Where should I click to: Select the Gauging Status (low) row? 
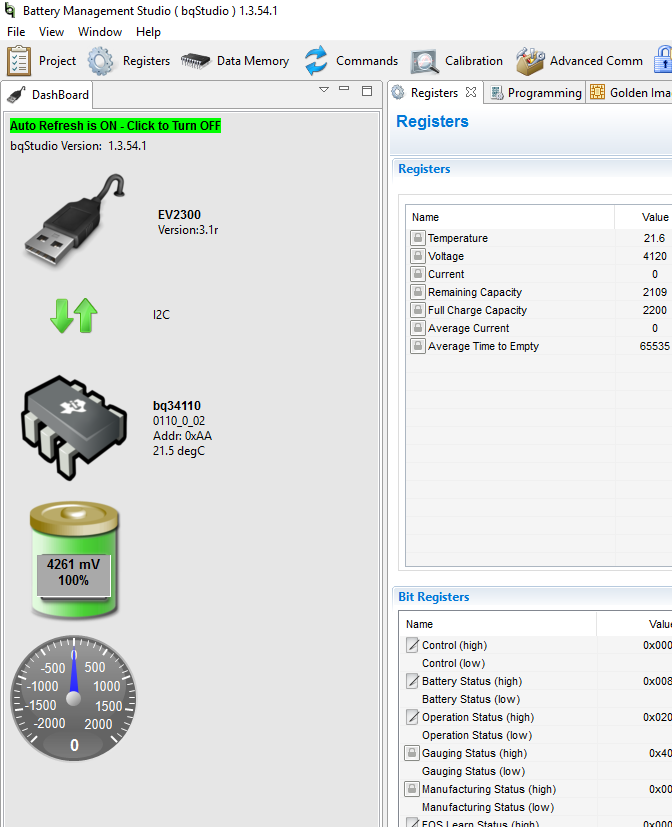535,771
